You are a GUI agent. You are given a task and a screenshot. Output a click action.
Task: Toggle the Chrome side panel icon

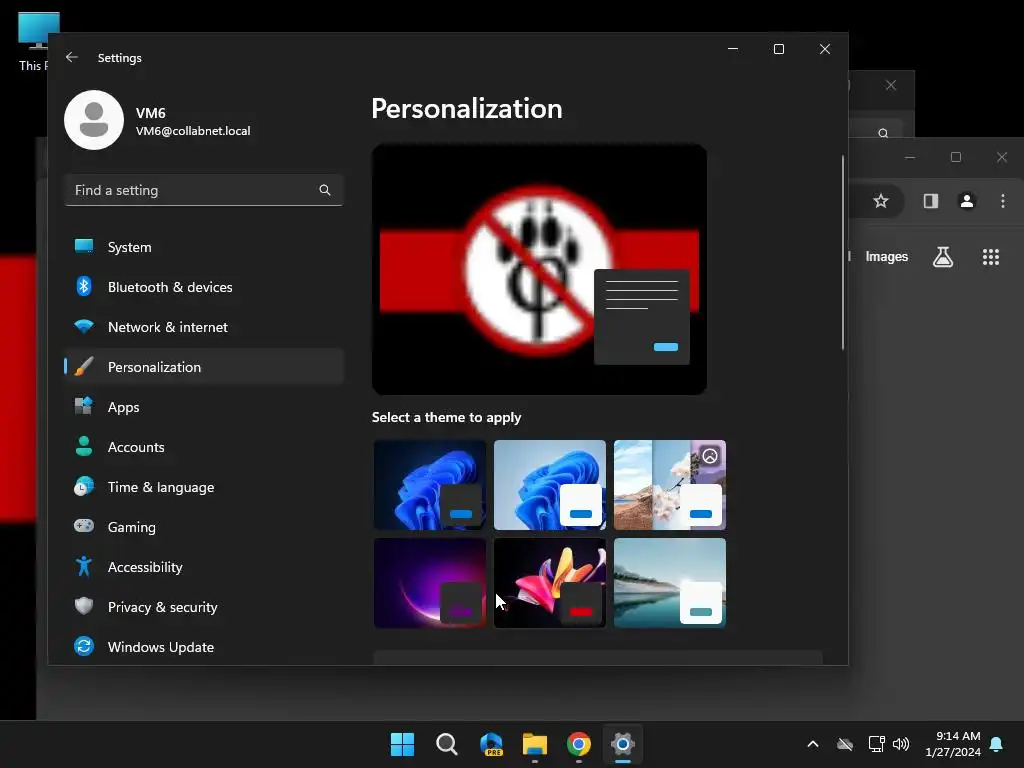coord(931,201)
